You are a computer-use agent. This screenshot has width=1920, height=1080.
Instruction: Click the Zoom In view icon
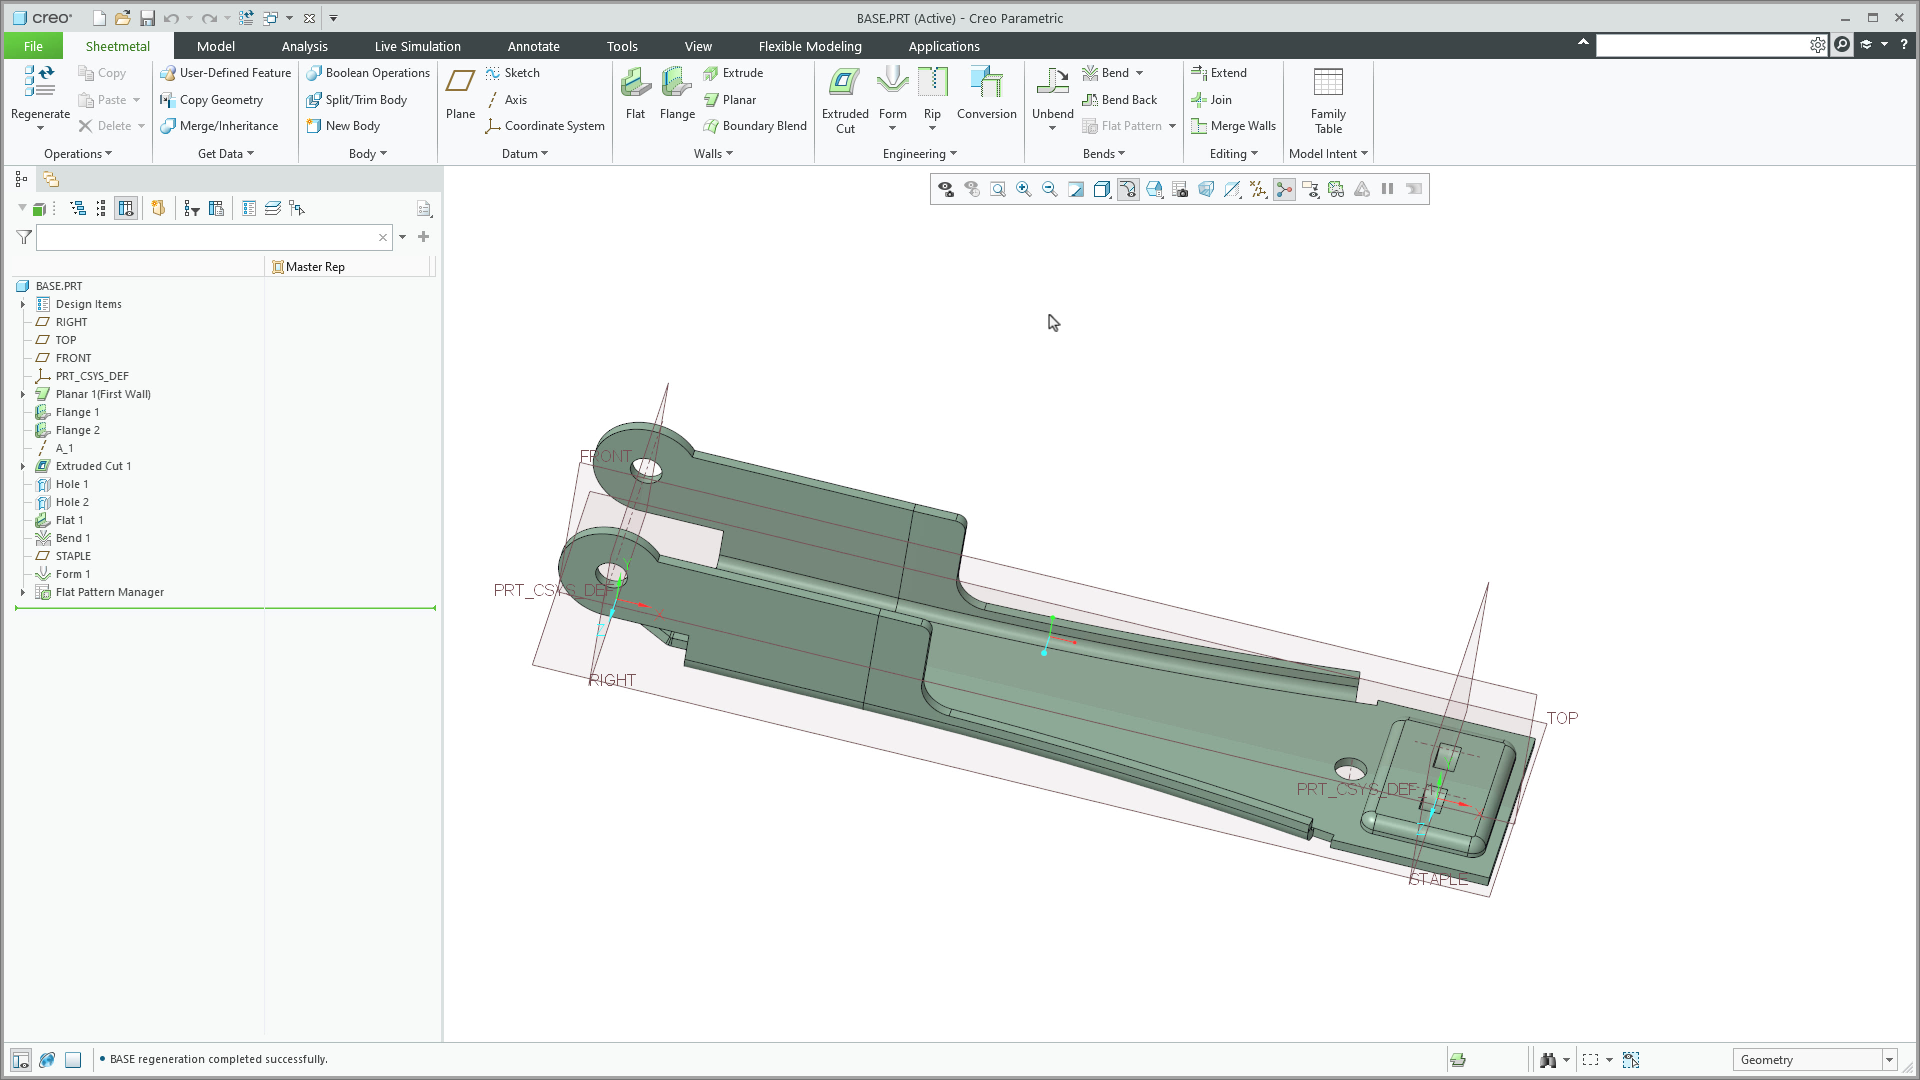pyautogui.click(x=1024, y=189)
